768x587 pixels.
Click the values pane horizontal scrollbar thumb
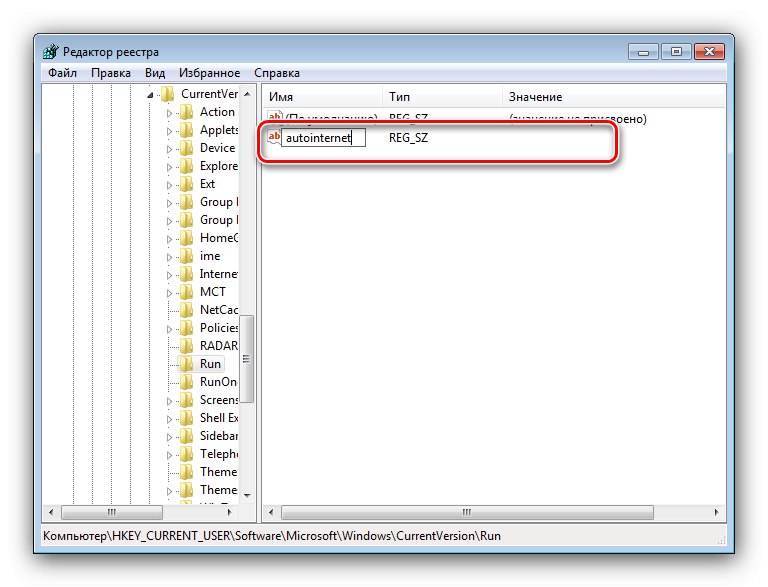pos(467,513)
